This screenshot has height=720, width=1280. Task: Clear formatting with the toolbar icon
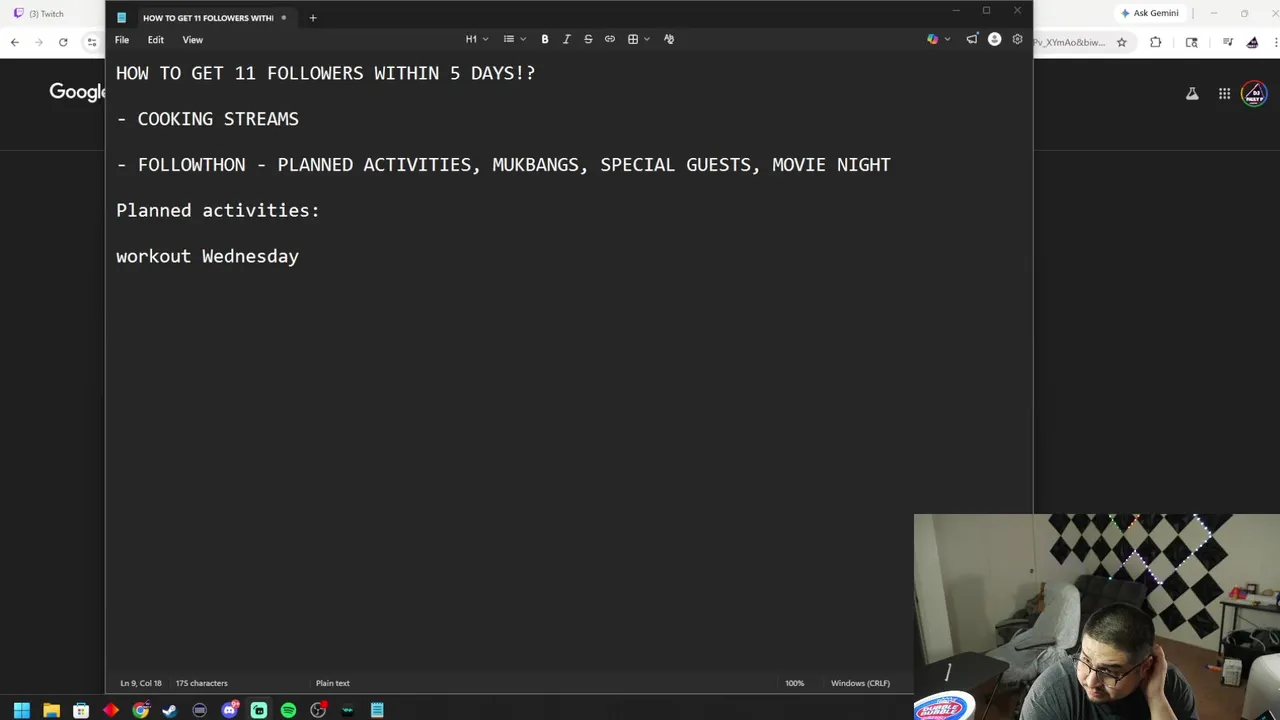point(669,39)
